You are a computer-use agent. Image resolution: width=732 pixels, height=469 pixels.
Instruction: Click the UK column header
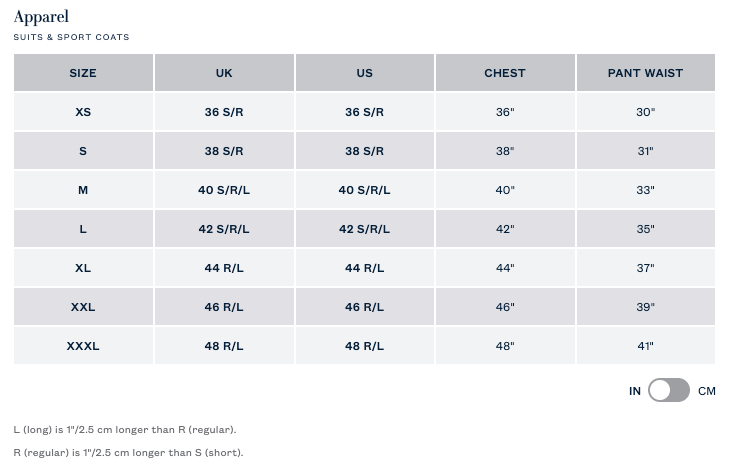(x=224, y=73)
